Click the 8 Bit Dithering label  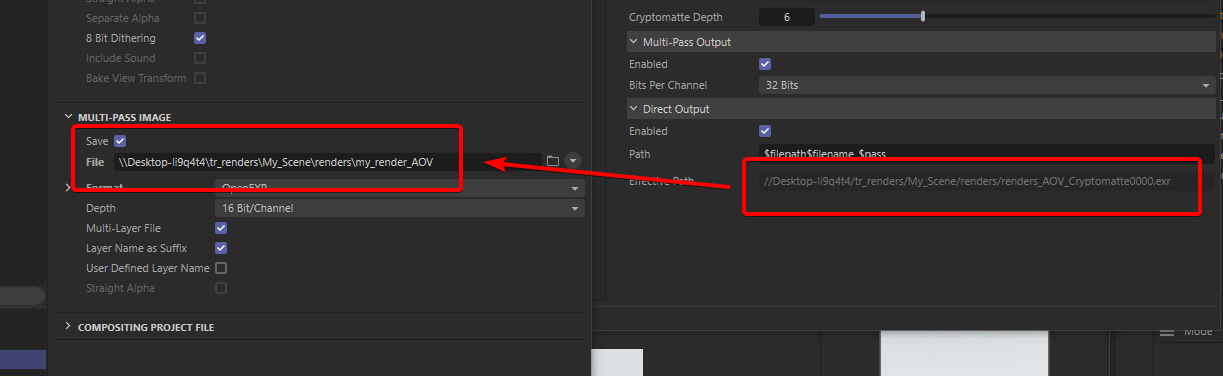(121, 38)
